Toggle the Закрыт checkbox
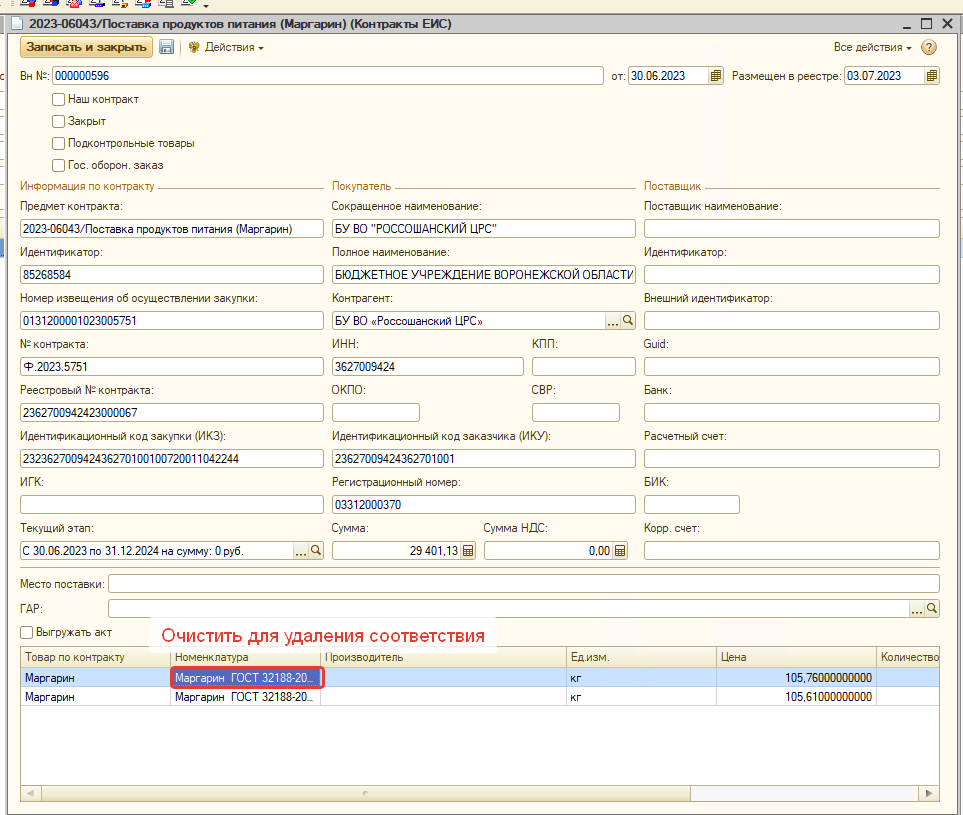The height and width of the screenshot is (815, 963). pos(58,122)
